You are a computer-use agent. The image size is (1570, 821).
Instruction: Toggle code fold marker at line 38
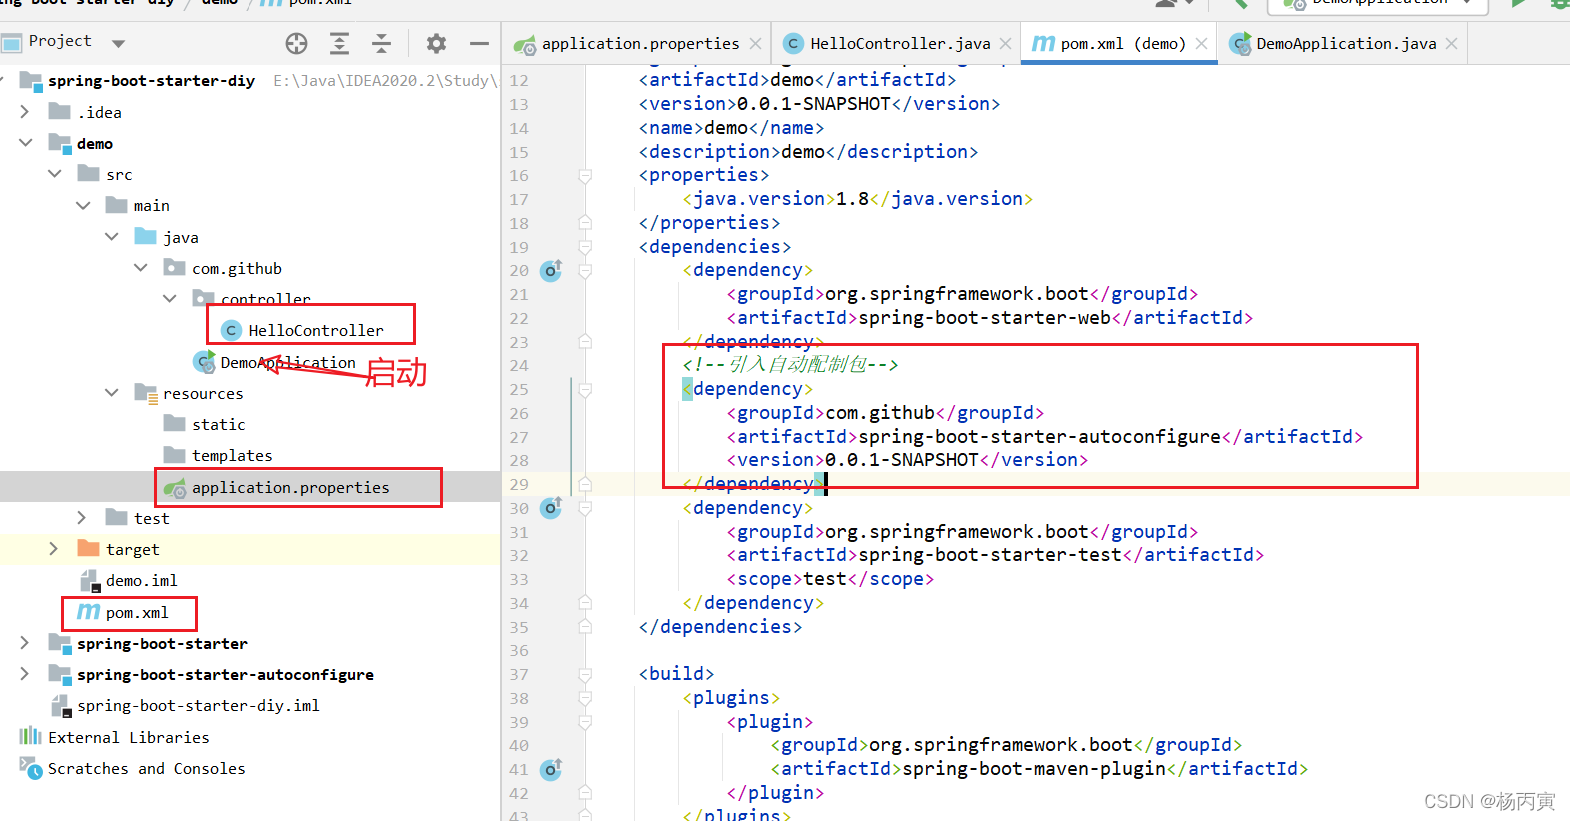[585, 698]
